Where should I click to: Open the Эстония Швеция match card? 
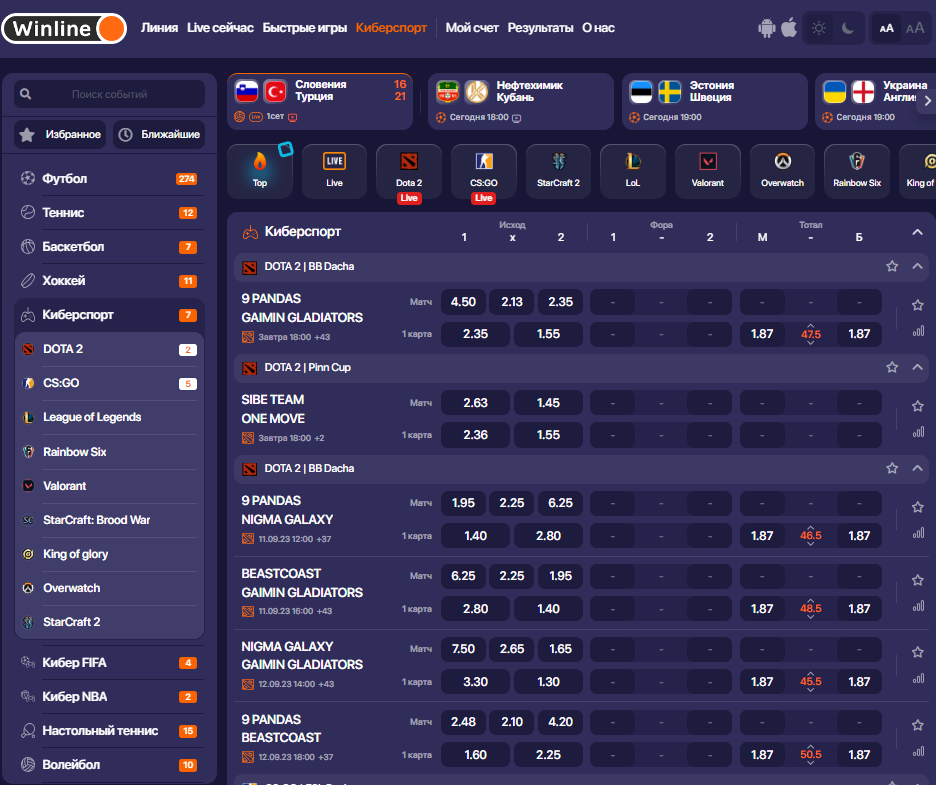(715, 101)
